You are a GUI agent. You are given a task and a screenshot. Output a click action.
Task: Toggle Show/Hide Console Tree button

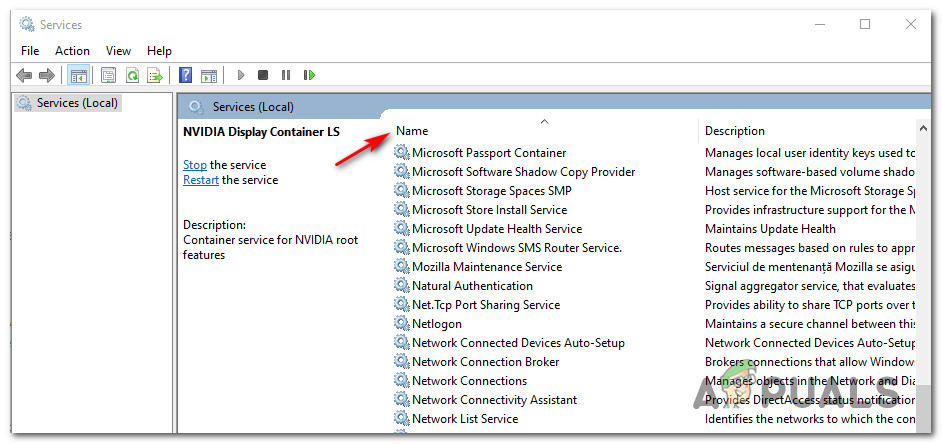pos(78,75)
